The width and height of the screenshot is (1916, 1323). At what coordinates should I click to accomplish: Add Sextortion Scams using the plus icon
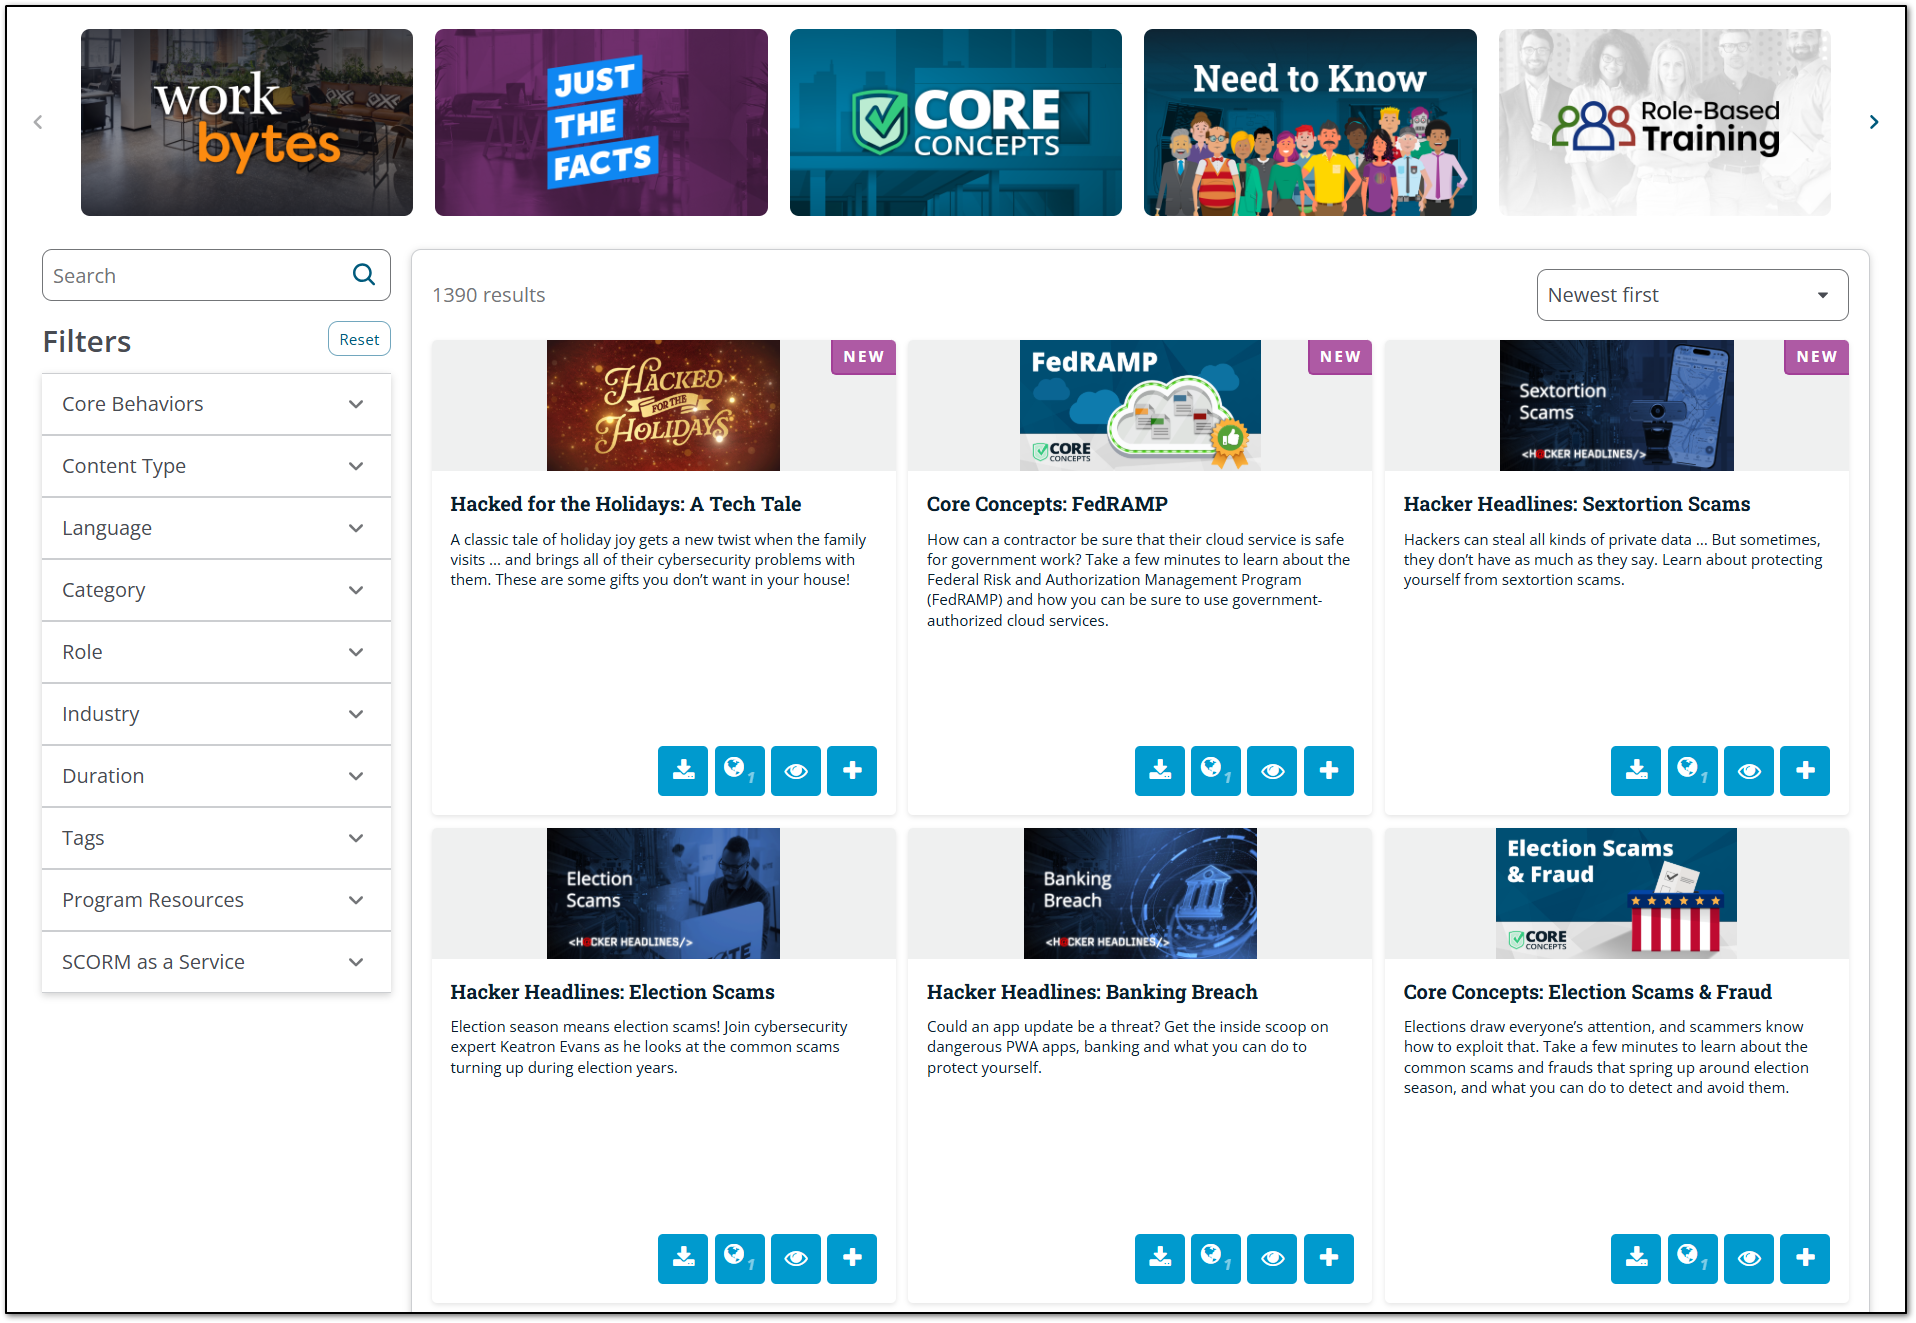click(x=1805, y=771)
